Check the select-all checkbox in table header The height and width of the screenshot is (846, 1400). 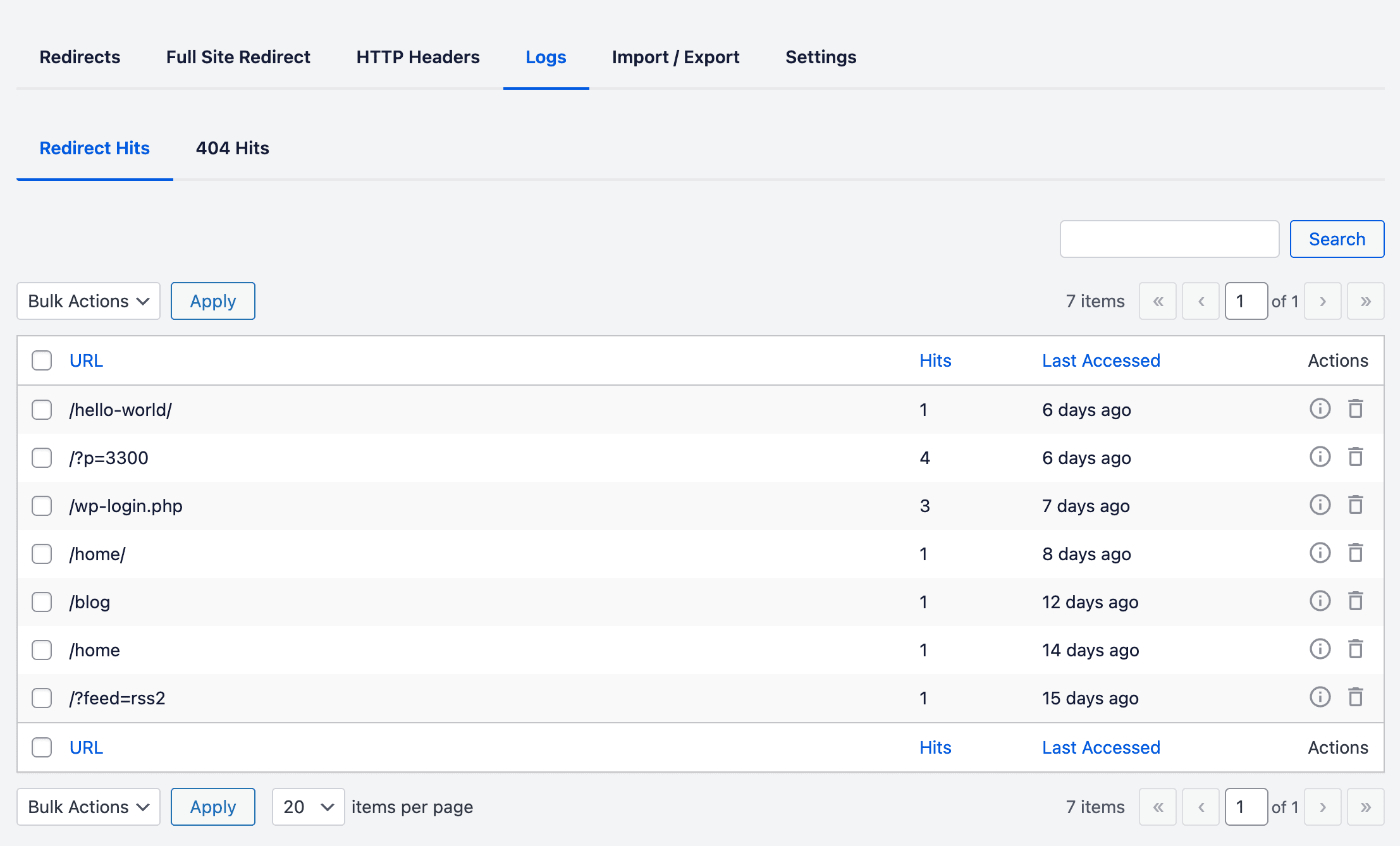(x=41, y=360)
